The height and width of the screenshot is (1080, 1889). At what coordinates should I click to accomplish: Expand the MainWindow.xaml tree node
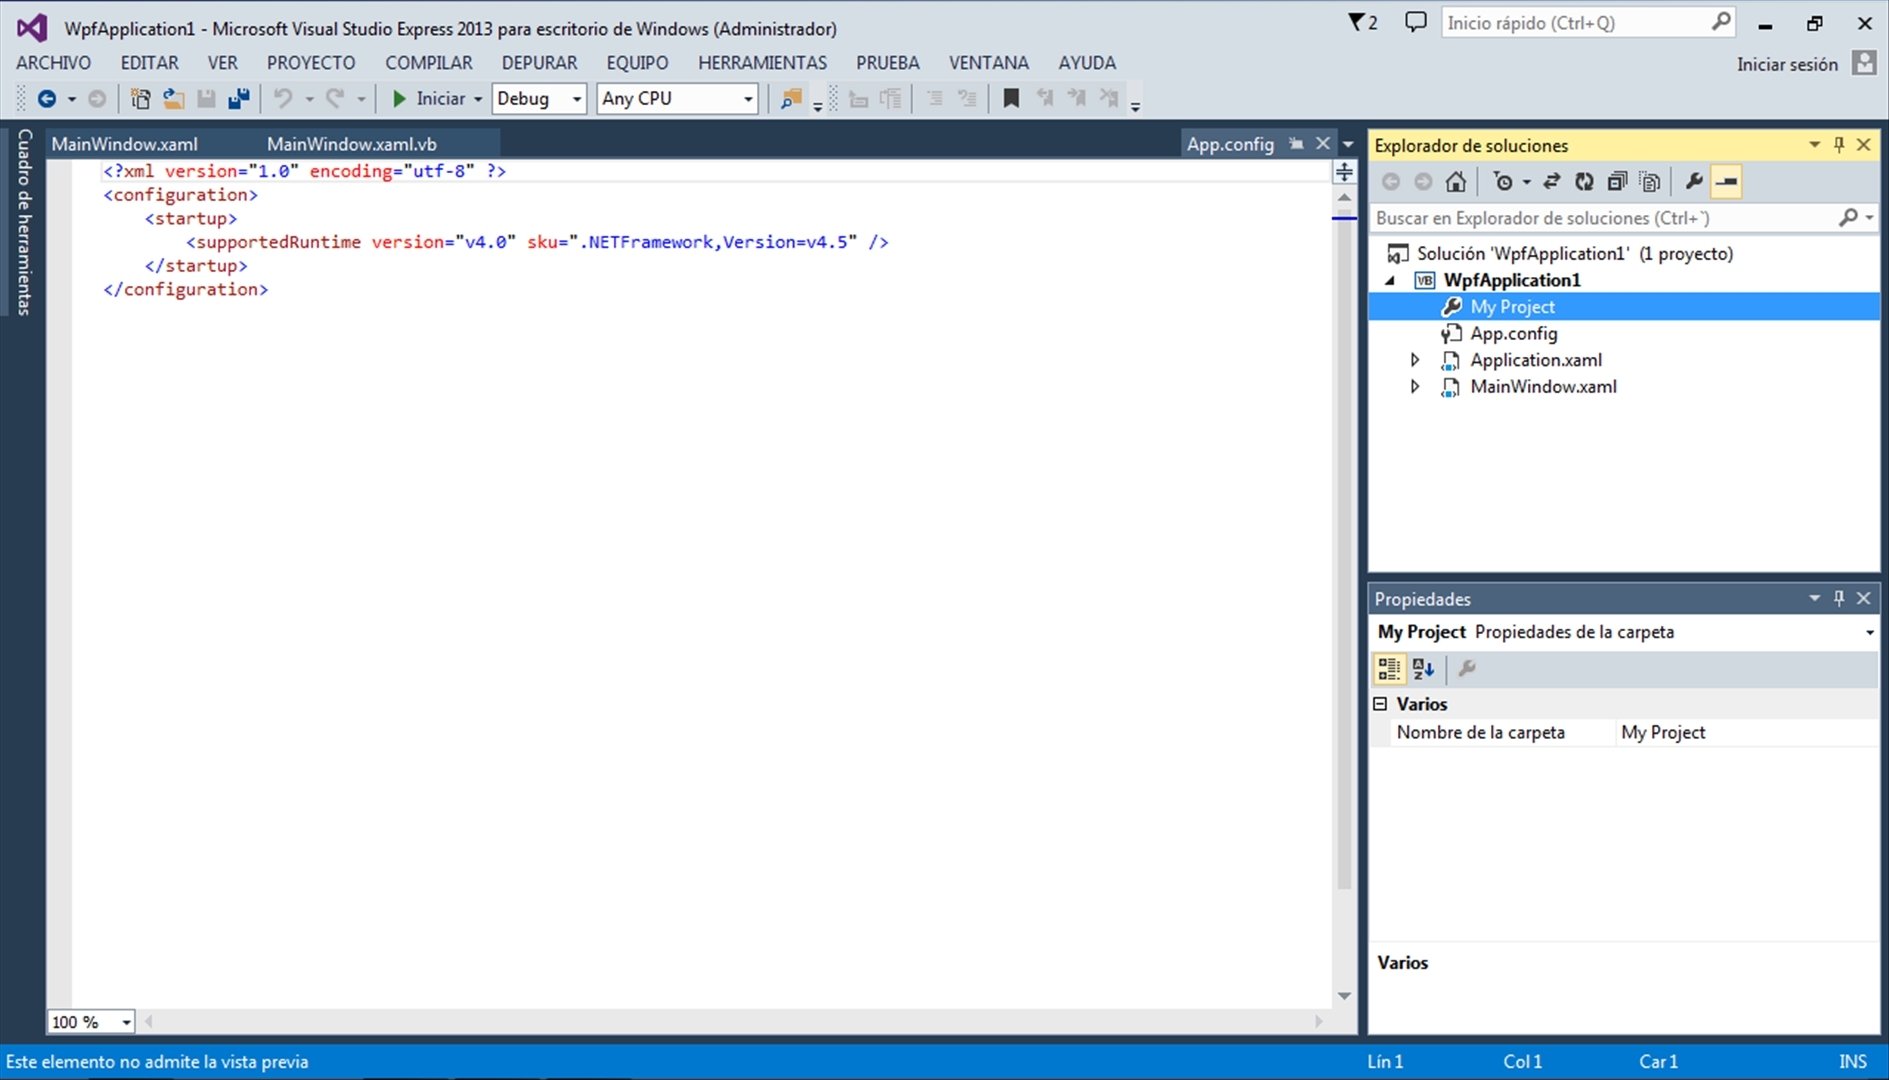tap(1415, 387)
